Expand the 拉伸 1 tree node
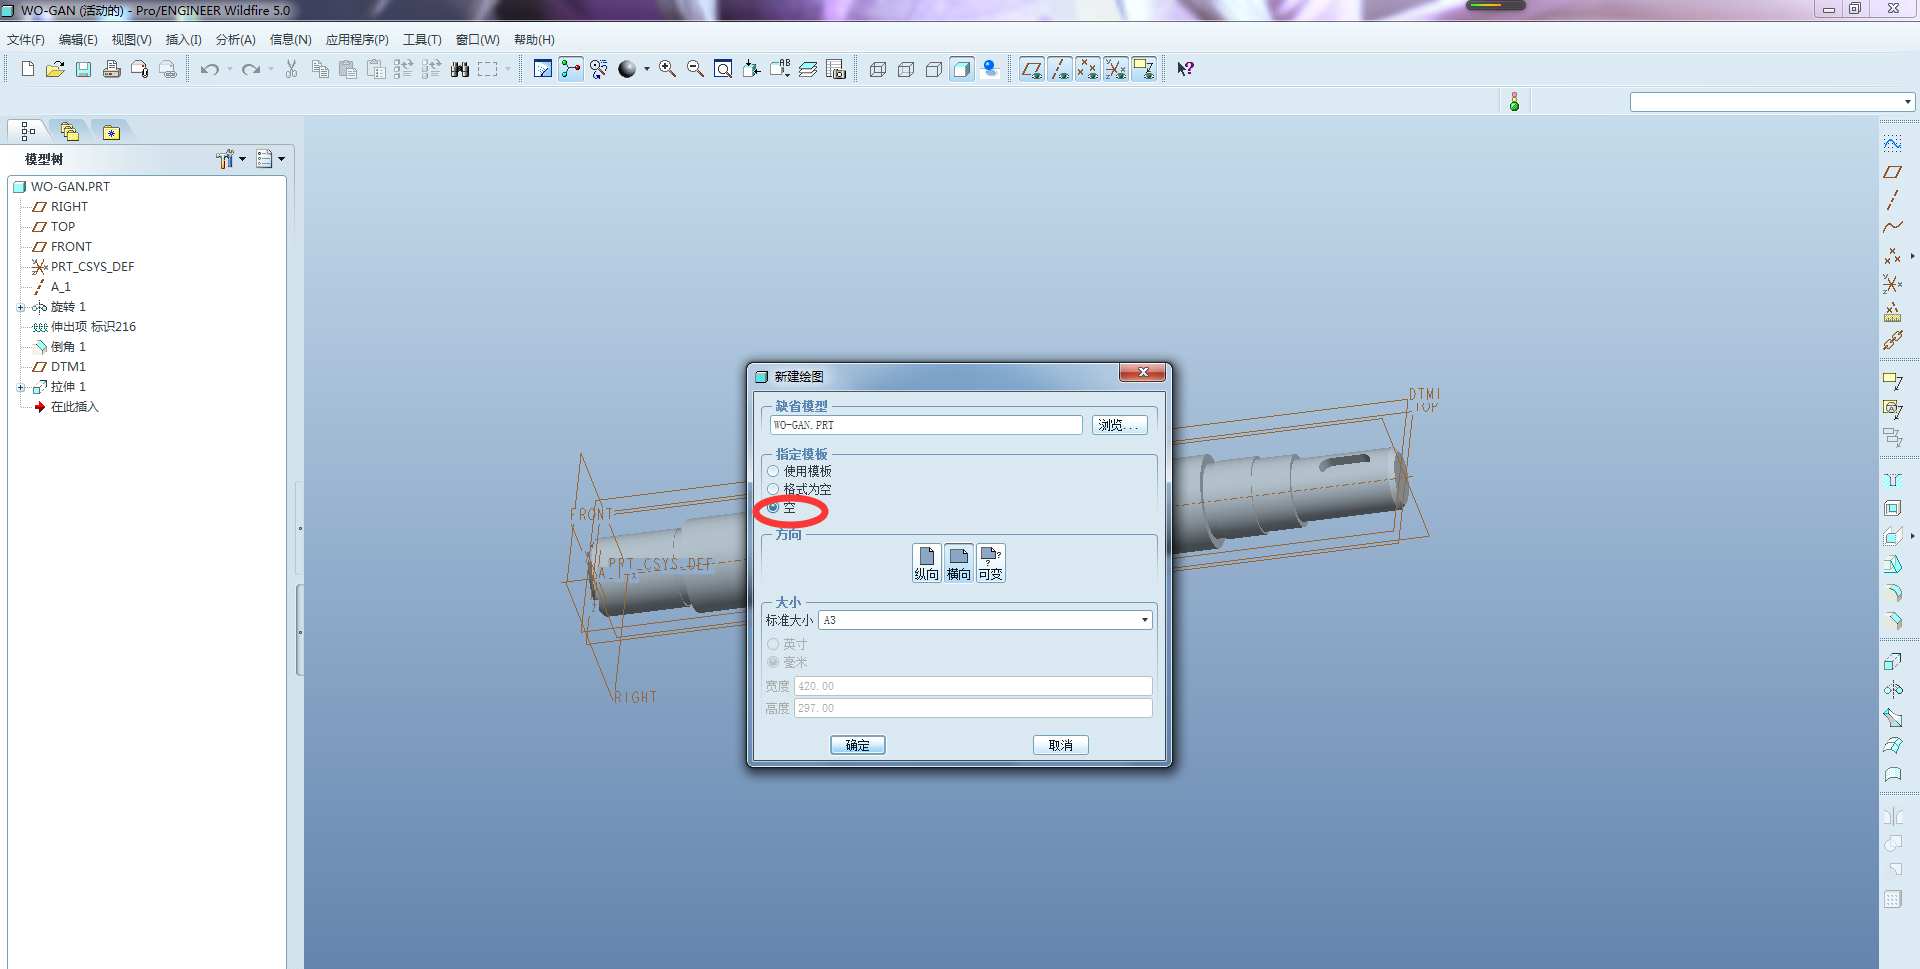Viewport: 1920px width, 969px height. [21, 387]
